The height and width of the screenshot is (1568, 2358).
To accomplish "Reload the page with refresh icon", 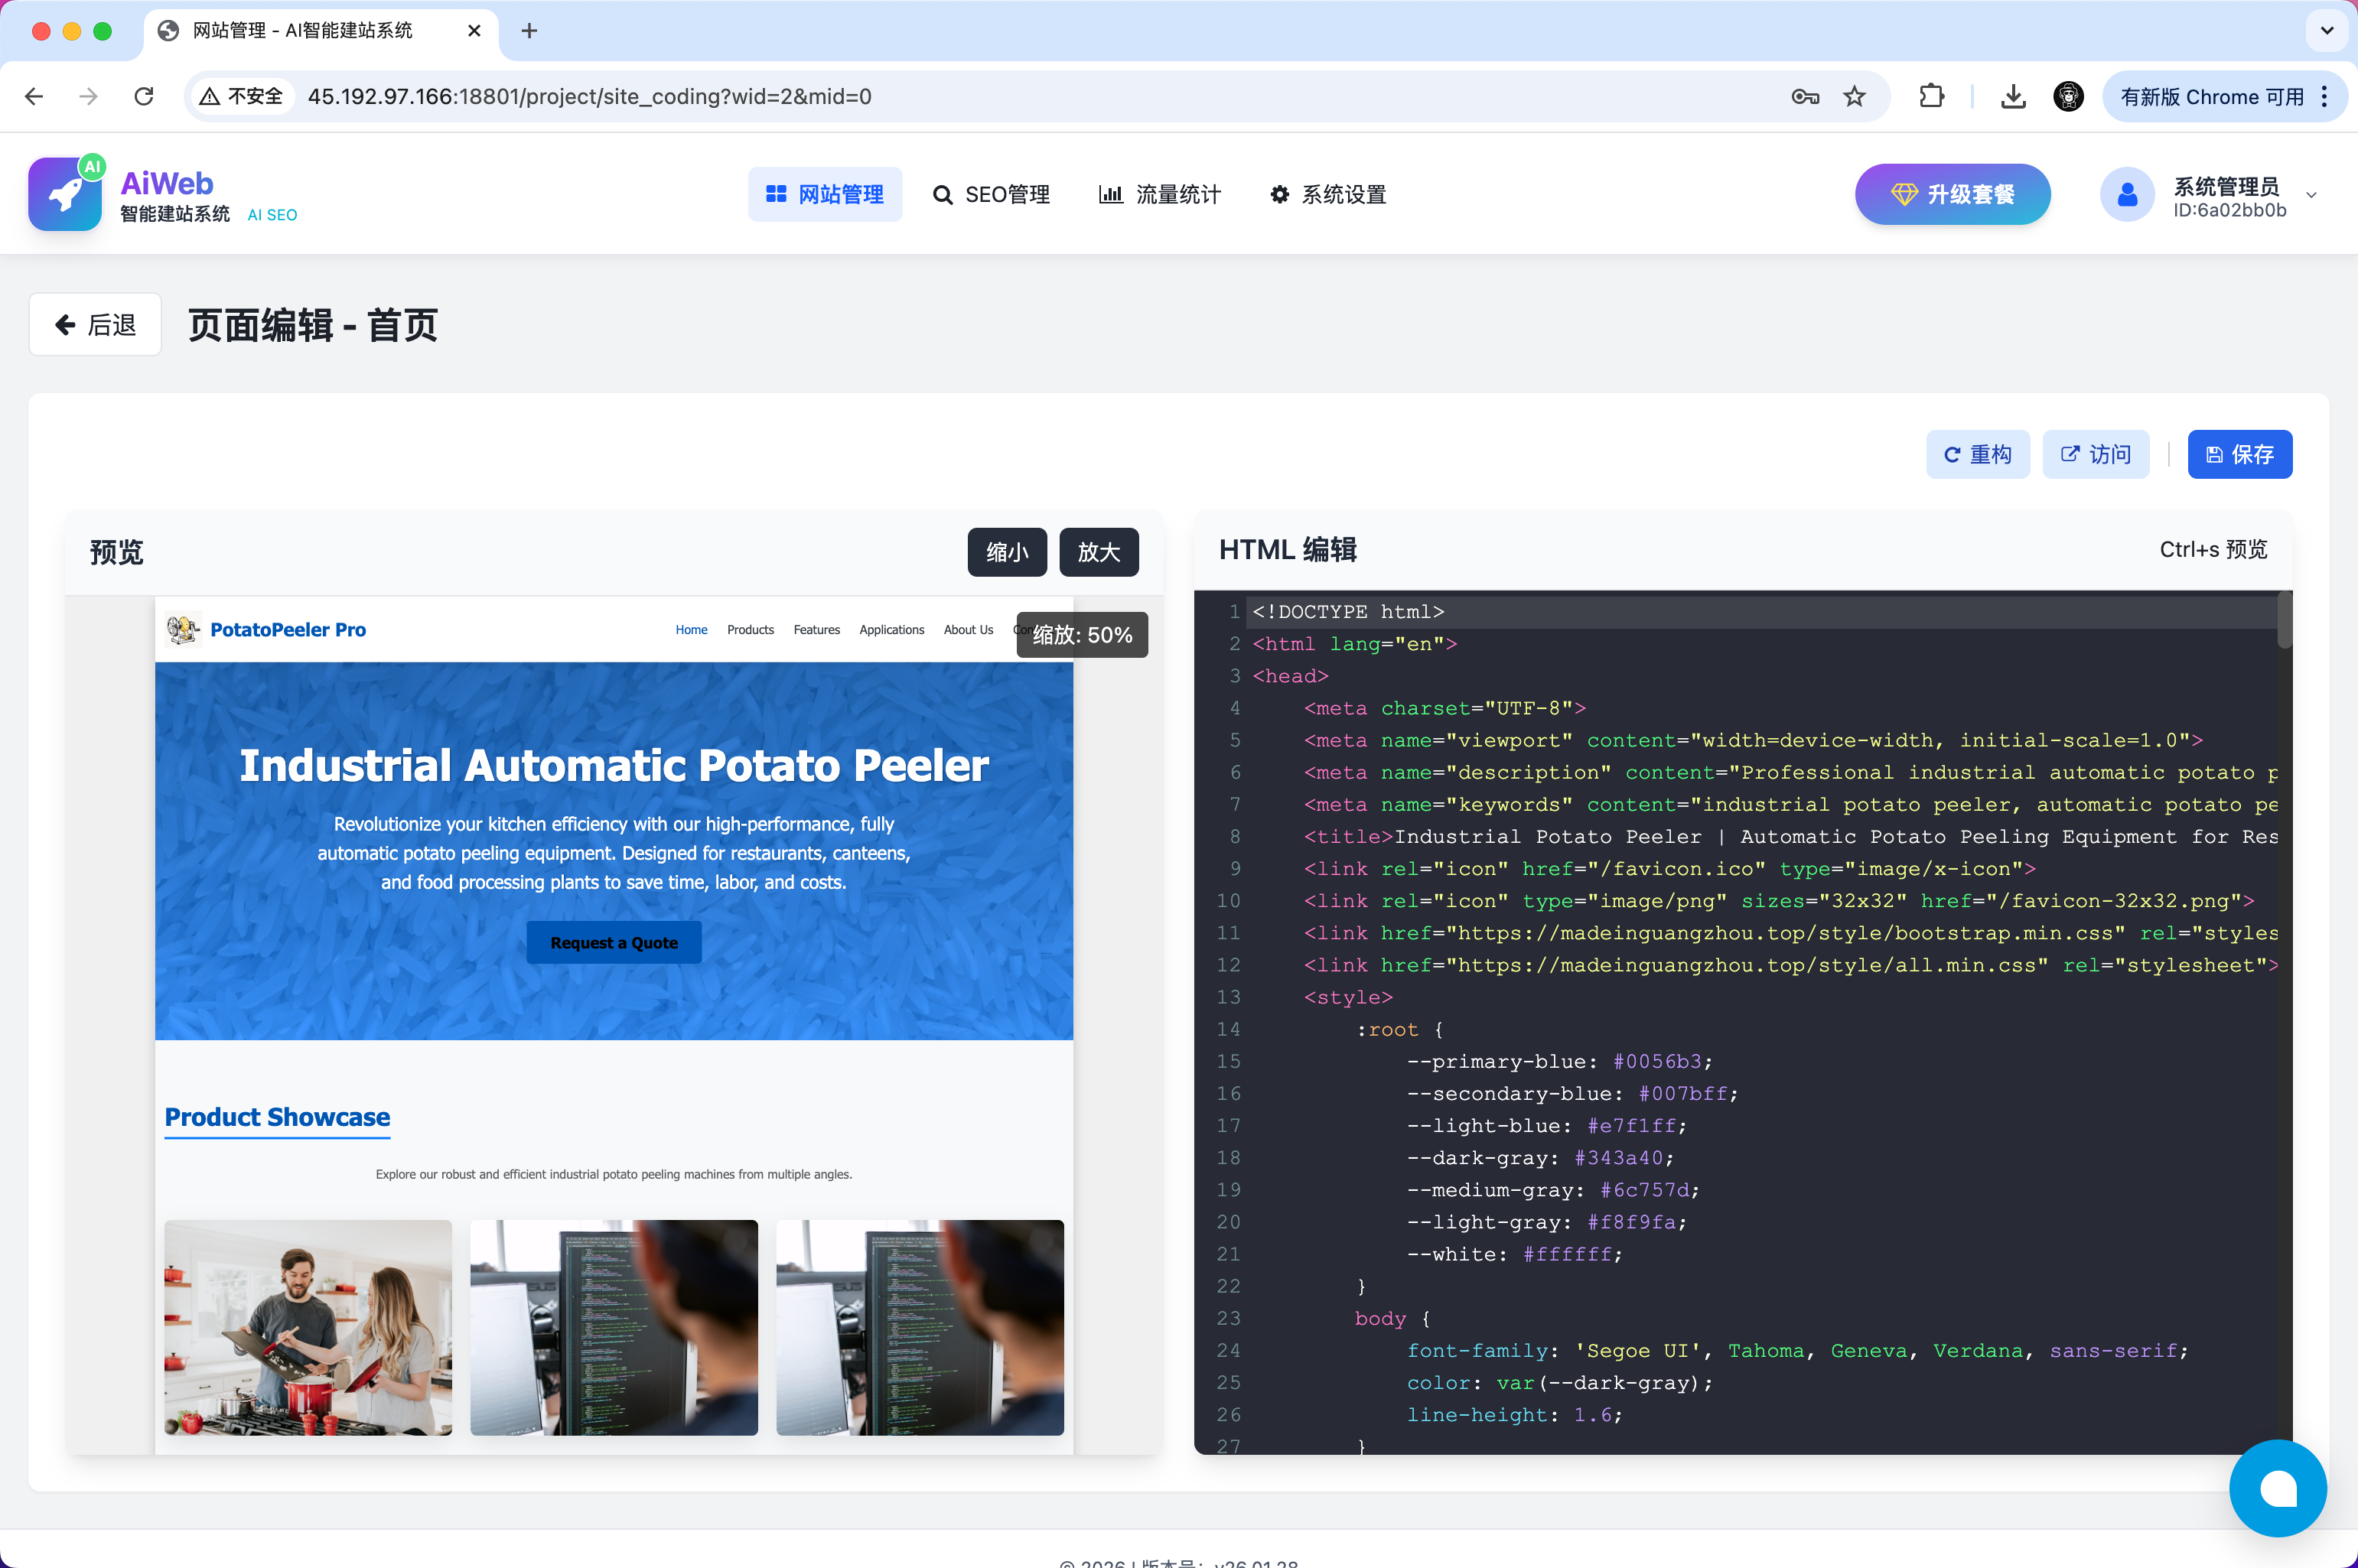I will tap(144, 97).
